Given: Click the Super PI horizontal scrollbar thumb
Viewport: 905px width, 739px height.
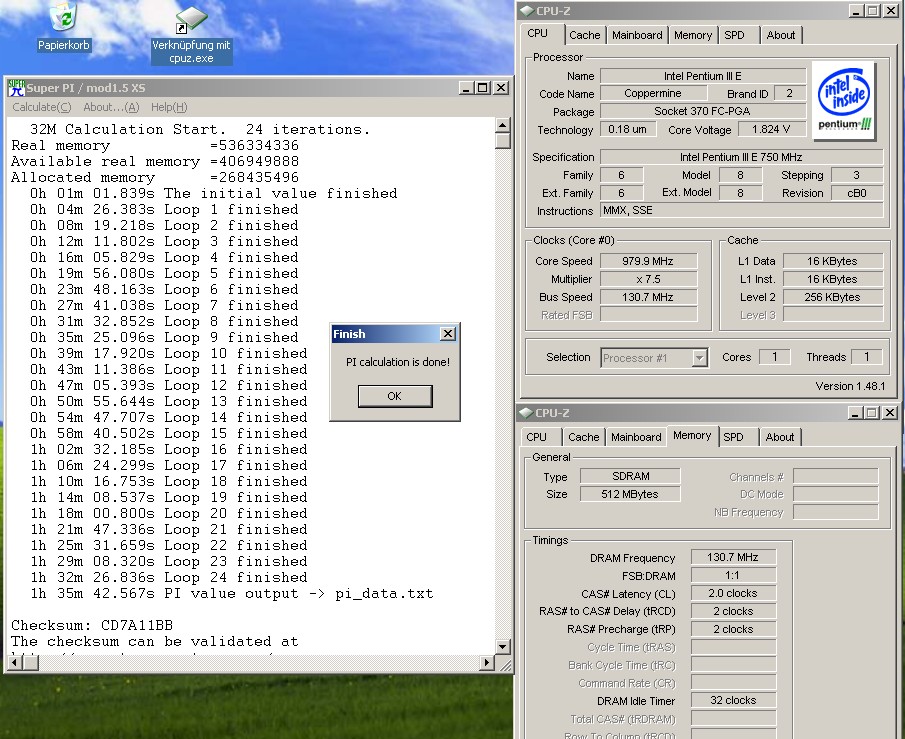Looking at the screenshot, I should (x=31, y=663).
